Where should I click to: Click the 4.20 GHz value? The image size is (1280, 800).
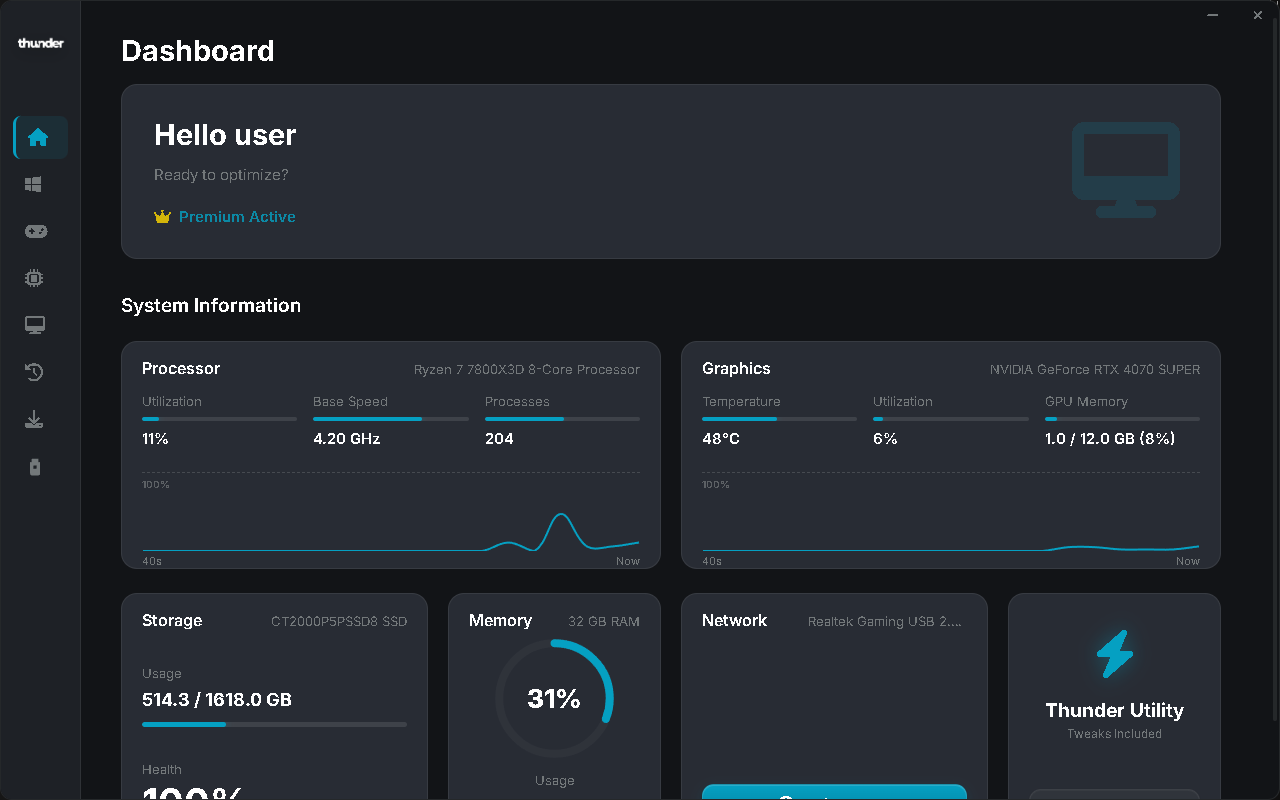(x=347, y=439)
